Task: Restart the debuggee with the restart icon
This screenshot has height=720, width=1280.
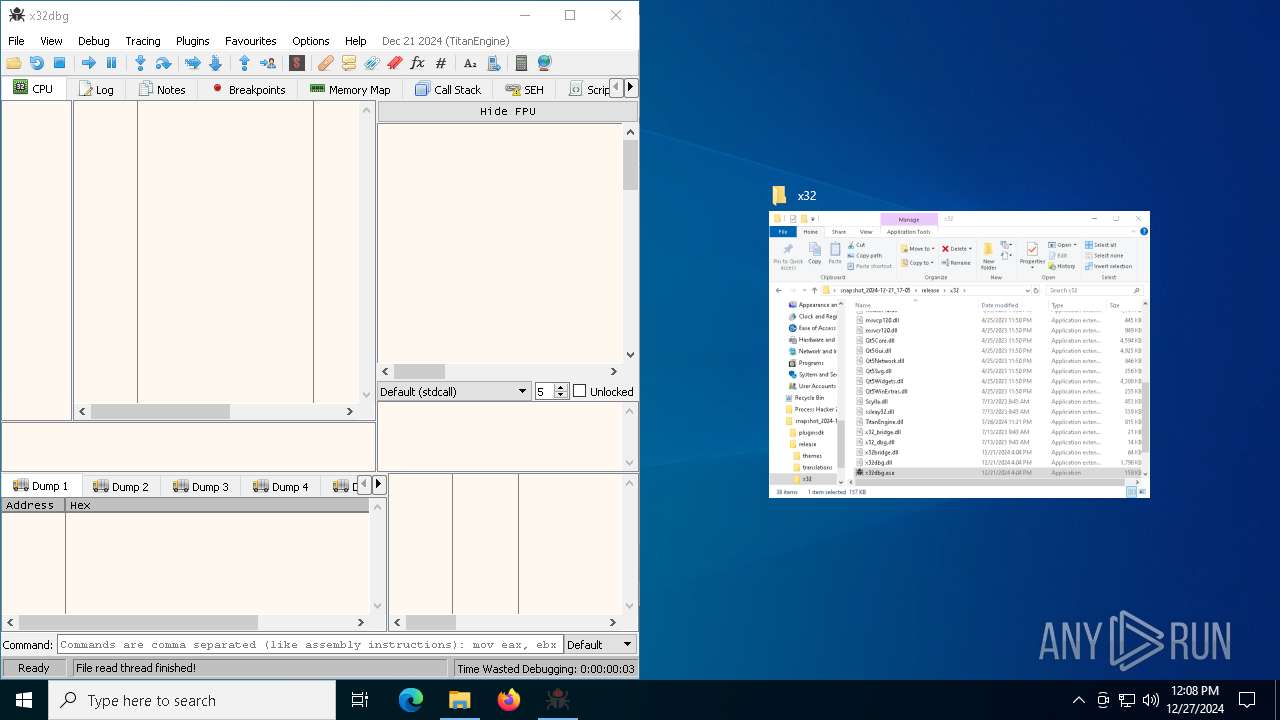Action: coord(37,63)
